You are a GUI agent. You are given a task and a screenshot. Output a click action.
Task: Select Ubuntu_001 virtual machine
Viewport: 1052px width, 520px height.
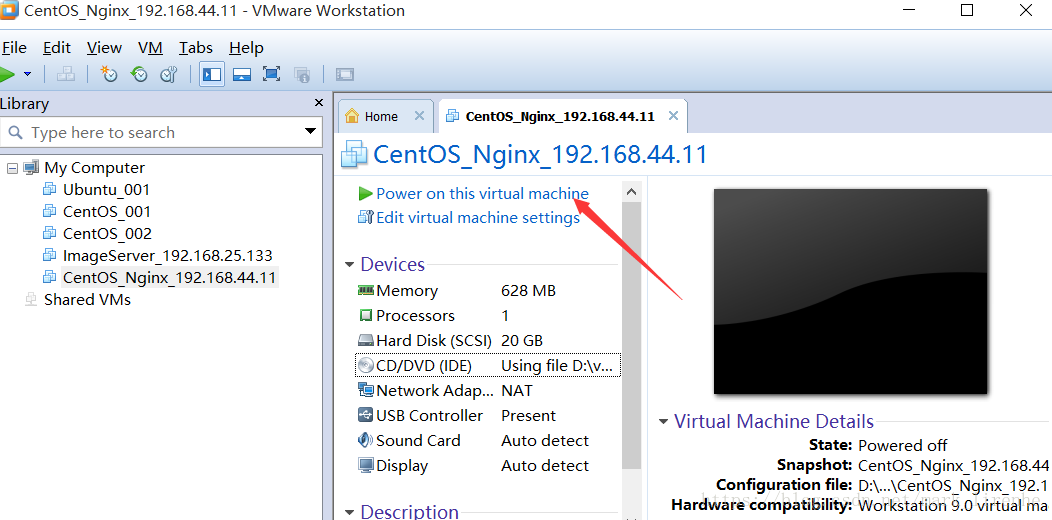pos(106,190)
